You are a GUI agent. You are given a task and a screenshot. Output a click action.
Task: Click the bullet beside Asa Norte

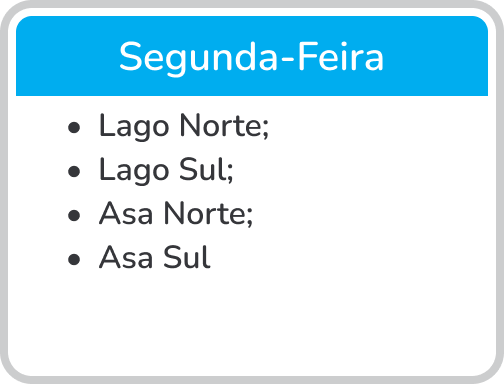click(x=74, y=215)
